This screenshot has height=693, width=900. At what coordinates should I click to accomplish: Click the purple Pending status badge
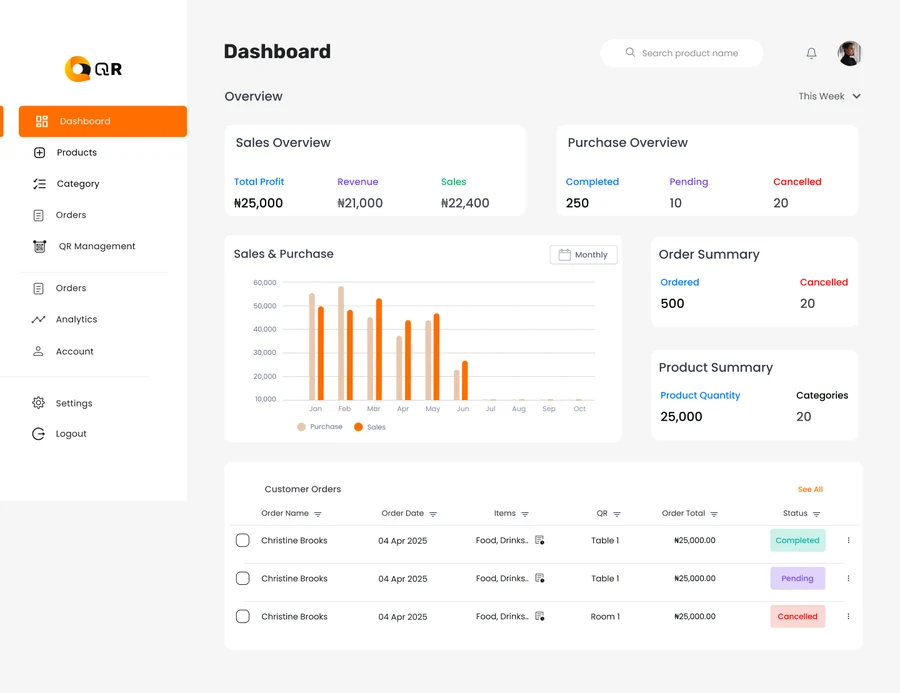point(797,578)
